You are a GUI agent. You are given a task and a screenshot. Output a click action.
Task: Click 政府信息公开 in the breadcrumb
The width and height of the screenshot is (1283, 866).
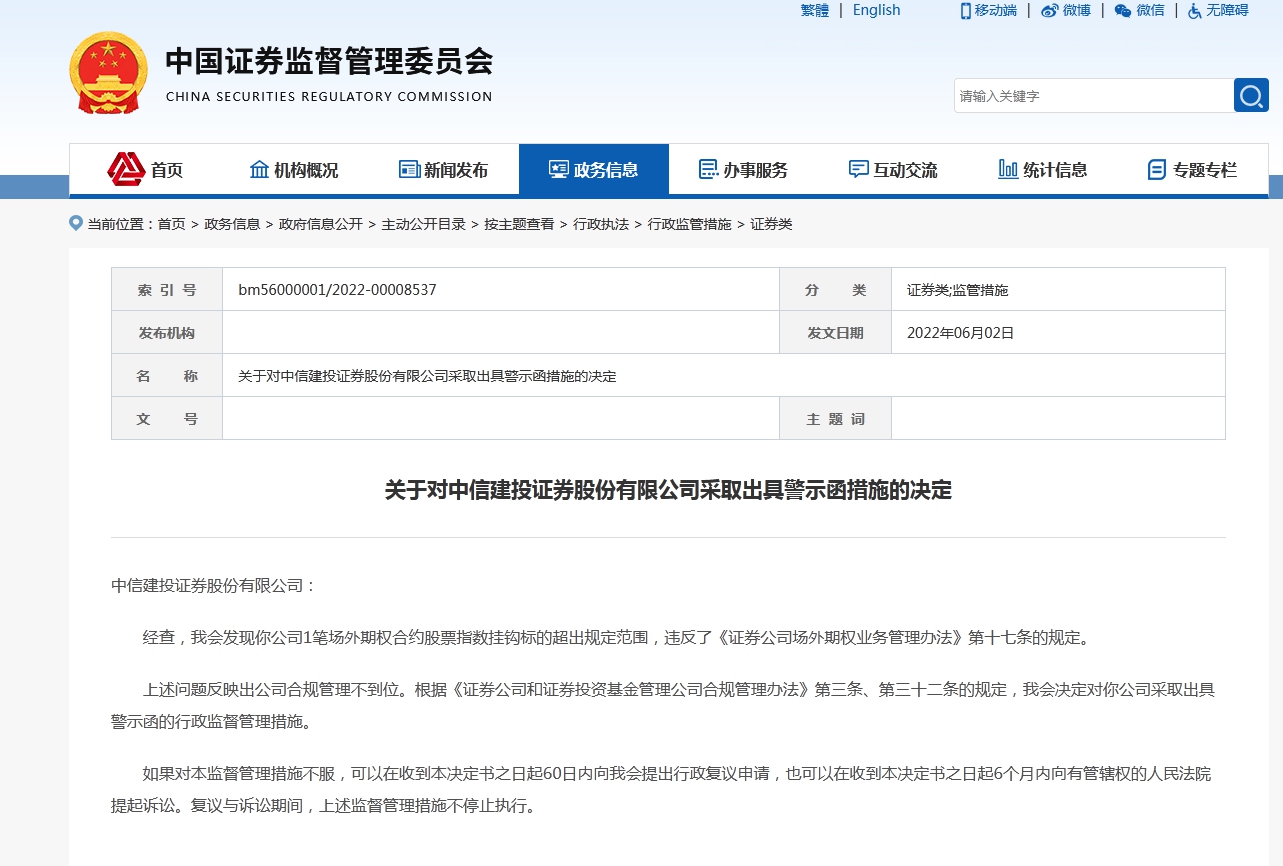(x=321, y=224)
